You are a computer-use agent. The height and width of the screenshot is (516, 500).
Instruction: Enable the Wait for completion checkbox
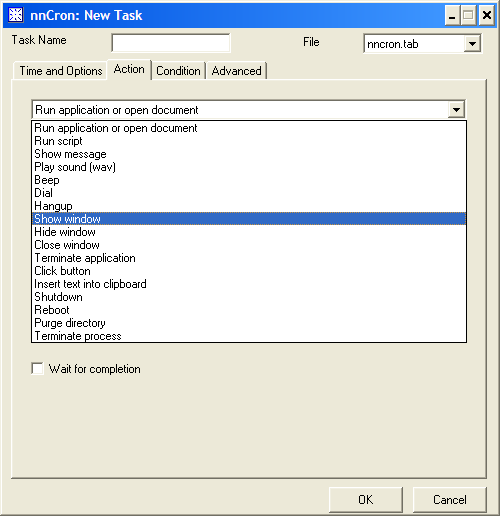tap(37, 369)
